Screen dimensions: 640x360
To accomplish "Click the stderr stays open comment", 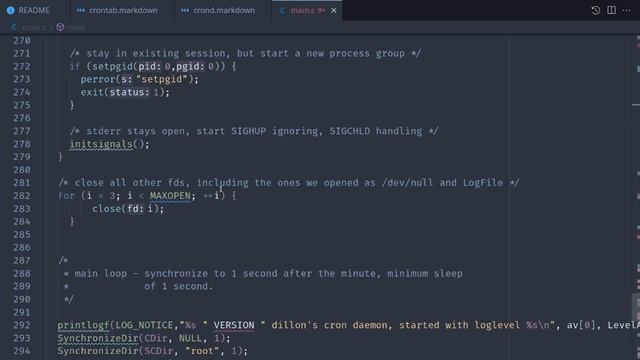I will tap(254, 131).
